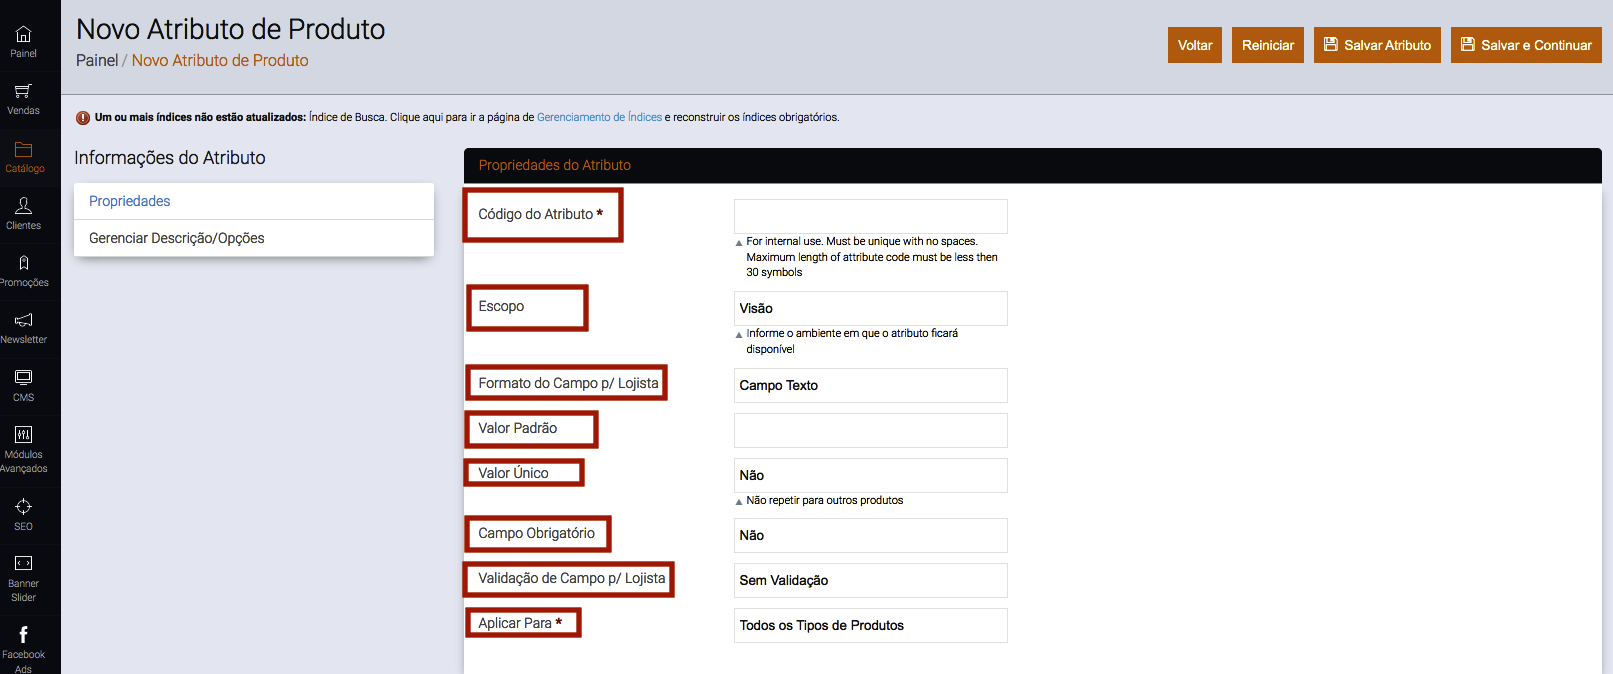
Task: Click the red index warning icon
Action: (83, 118)
